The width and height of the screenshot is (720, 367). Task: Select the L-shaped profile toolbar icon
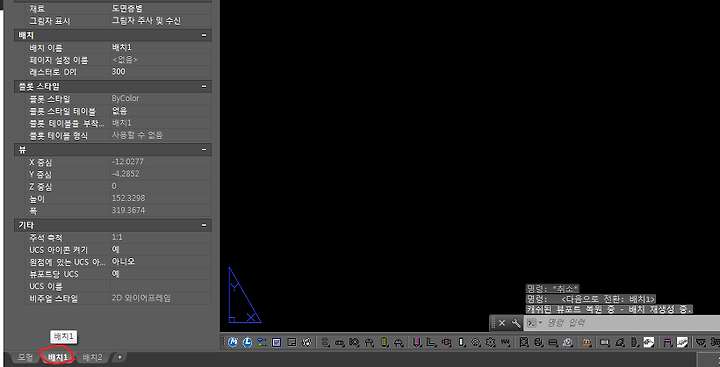coord(431,342)
